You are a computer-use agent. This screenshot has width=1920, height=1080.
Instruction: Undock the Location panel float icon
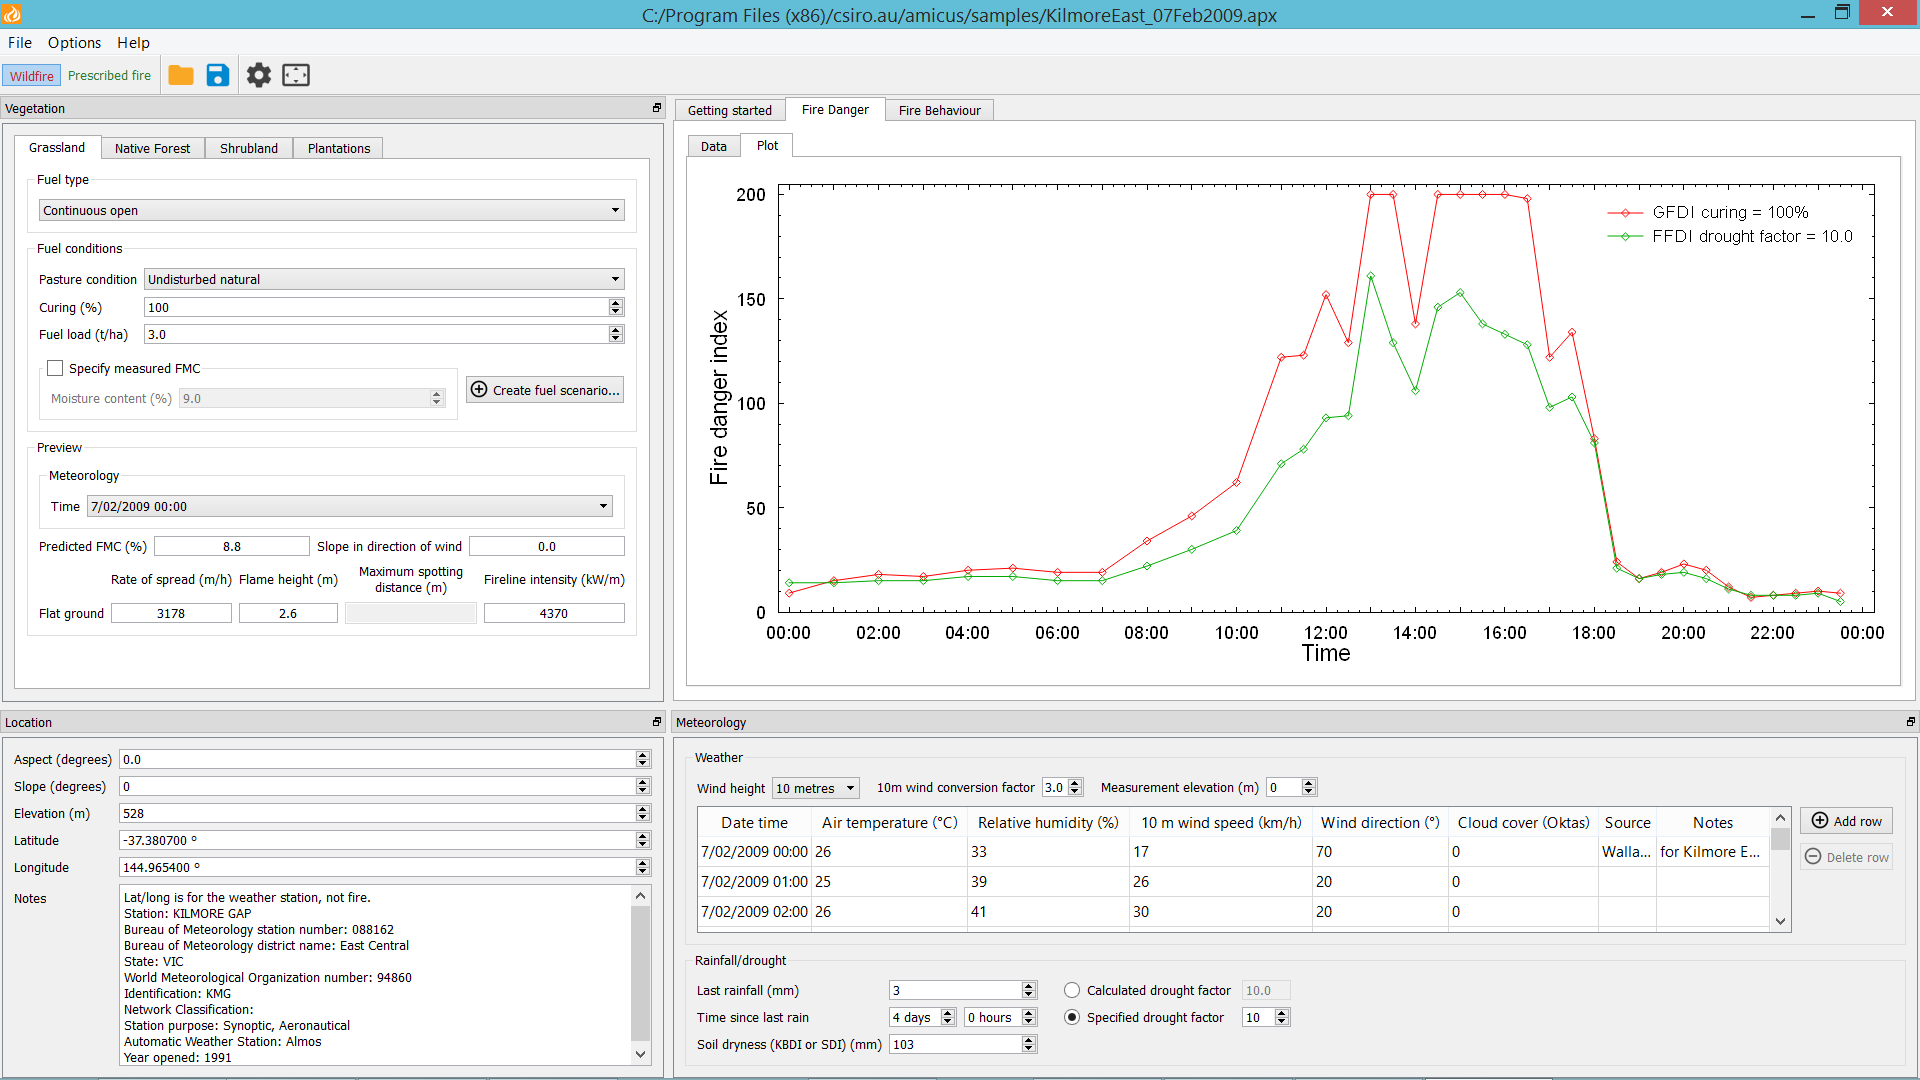pos(657,722)
